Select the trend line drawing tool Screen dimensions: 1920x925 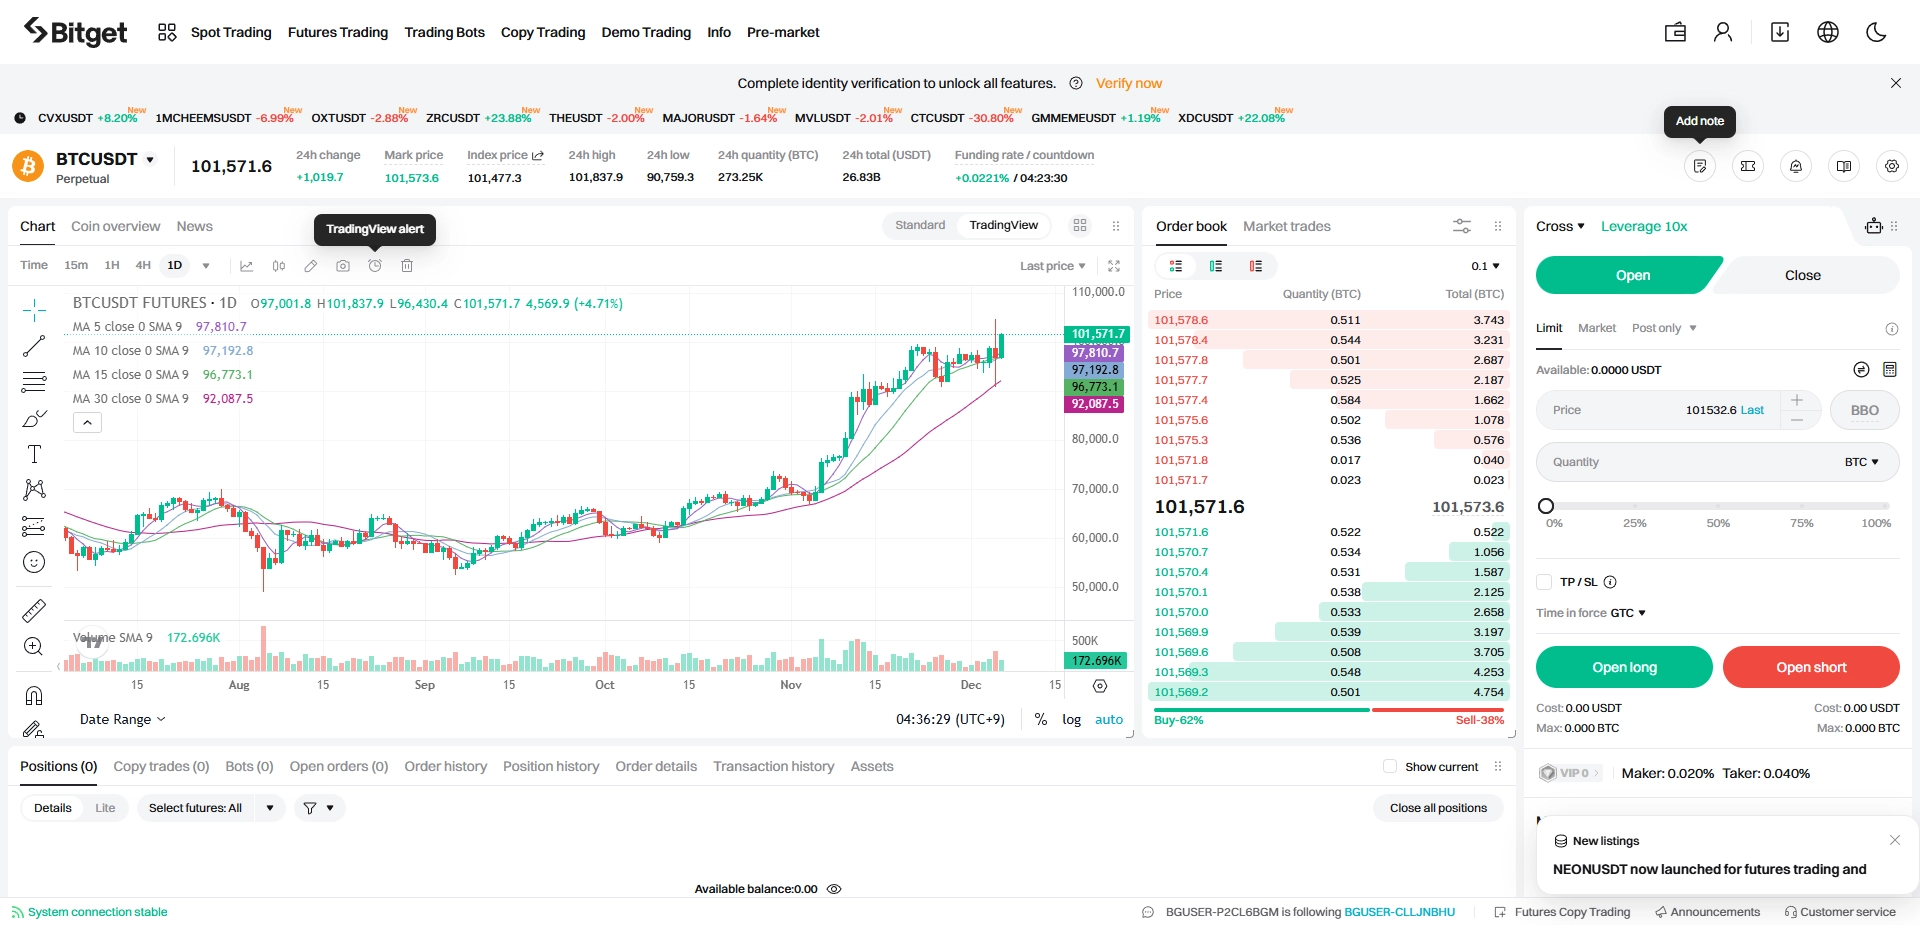pyautogui.click(x=34, y=346)
